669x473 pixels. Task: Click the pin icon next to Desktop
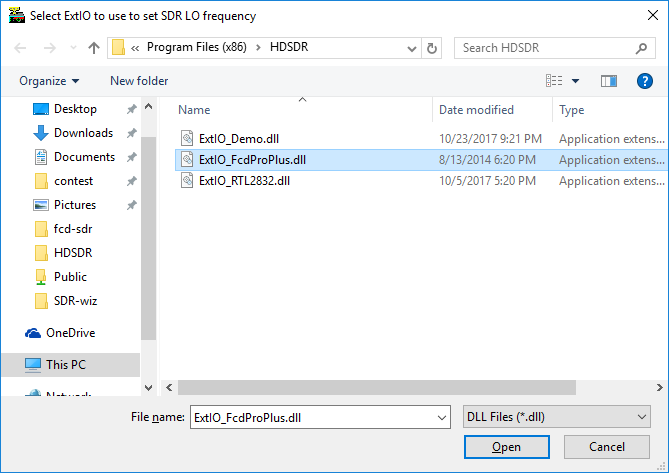131,109
